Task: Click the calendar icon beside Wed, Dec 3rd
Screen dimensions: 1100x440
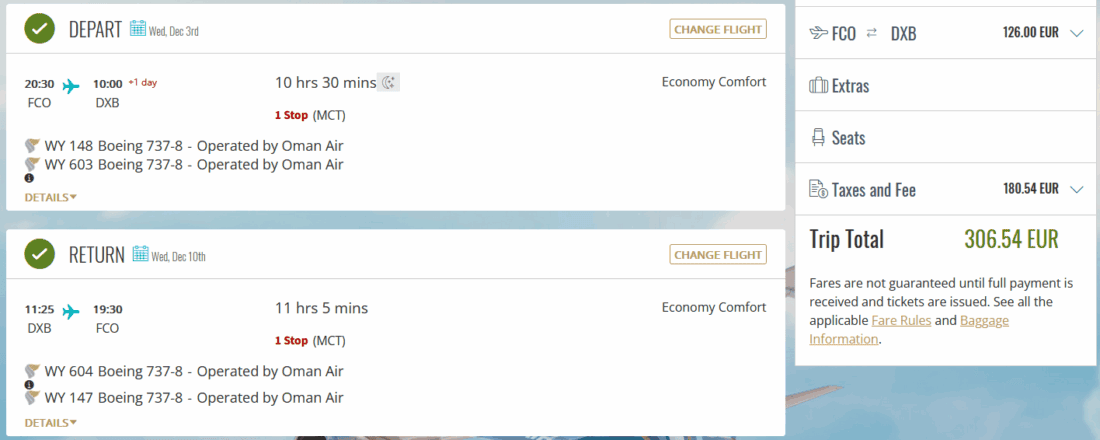Action: (138, 29)
